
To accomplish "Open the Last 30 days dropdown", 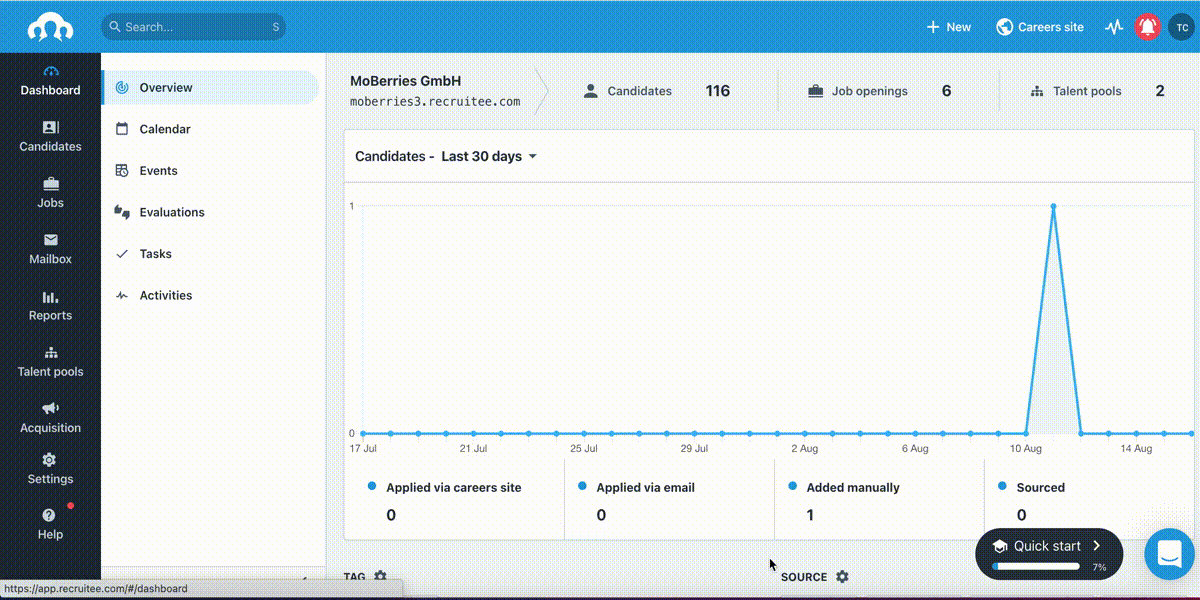I will [489, 157].
